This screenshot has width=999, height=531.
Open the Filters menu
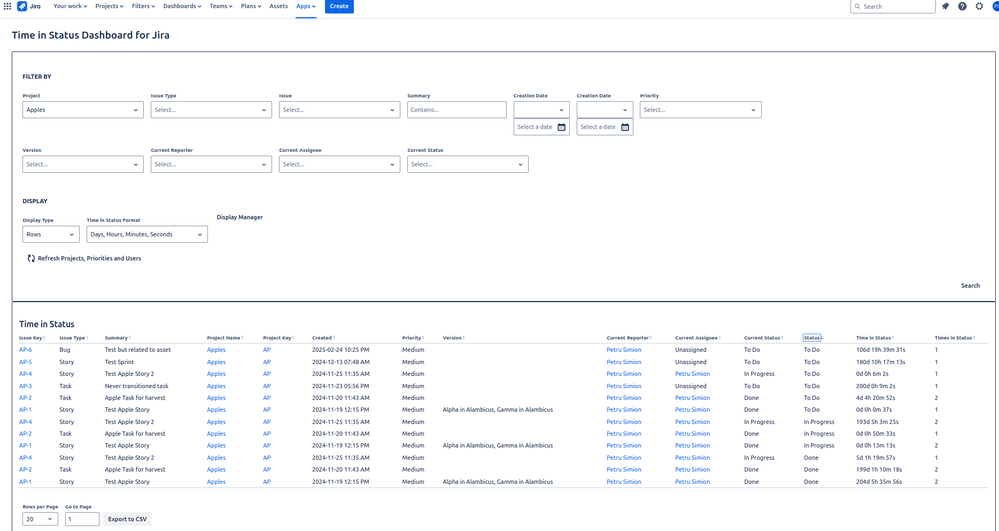pyautogui.click(x=143, y=6)
